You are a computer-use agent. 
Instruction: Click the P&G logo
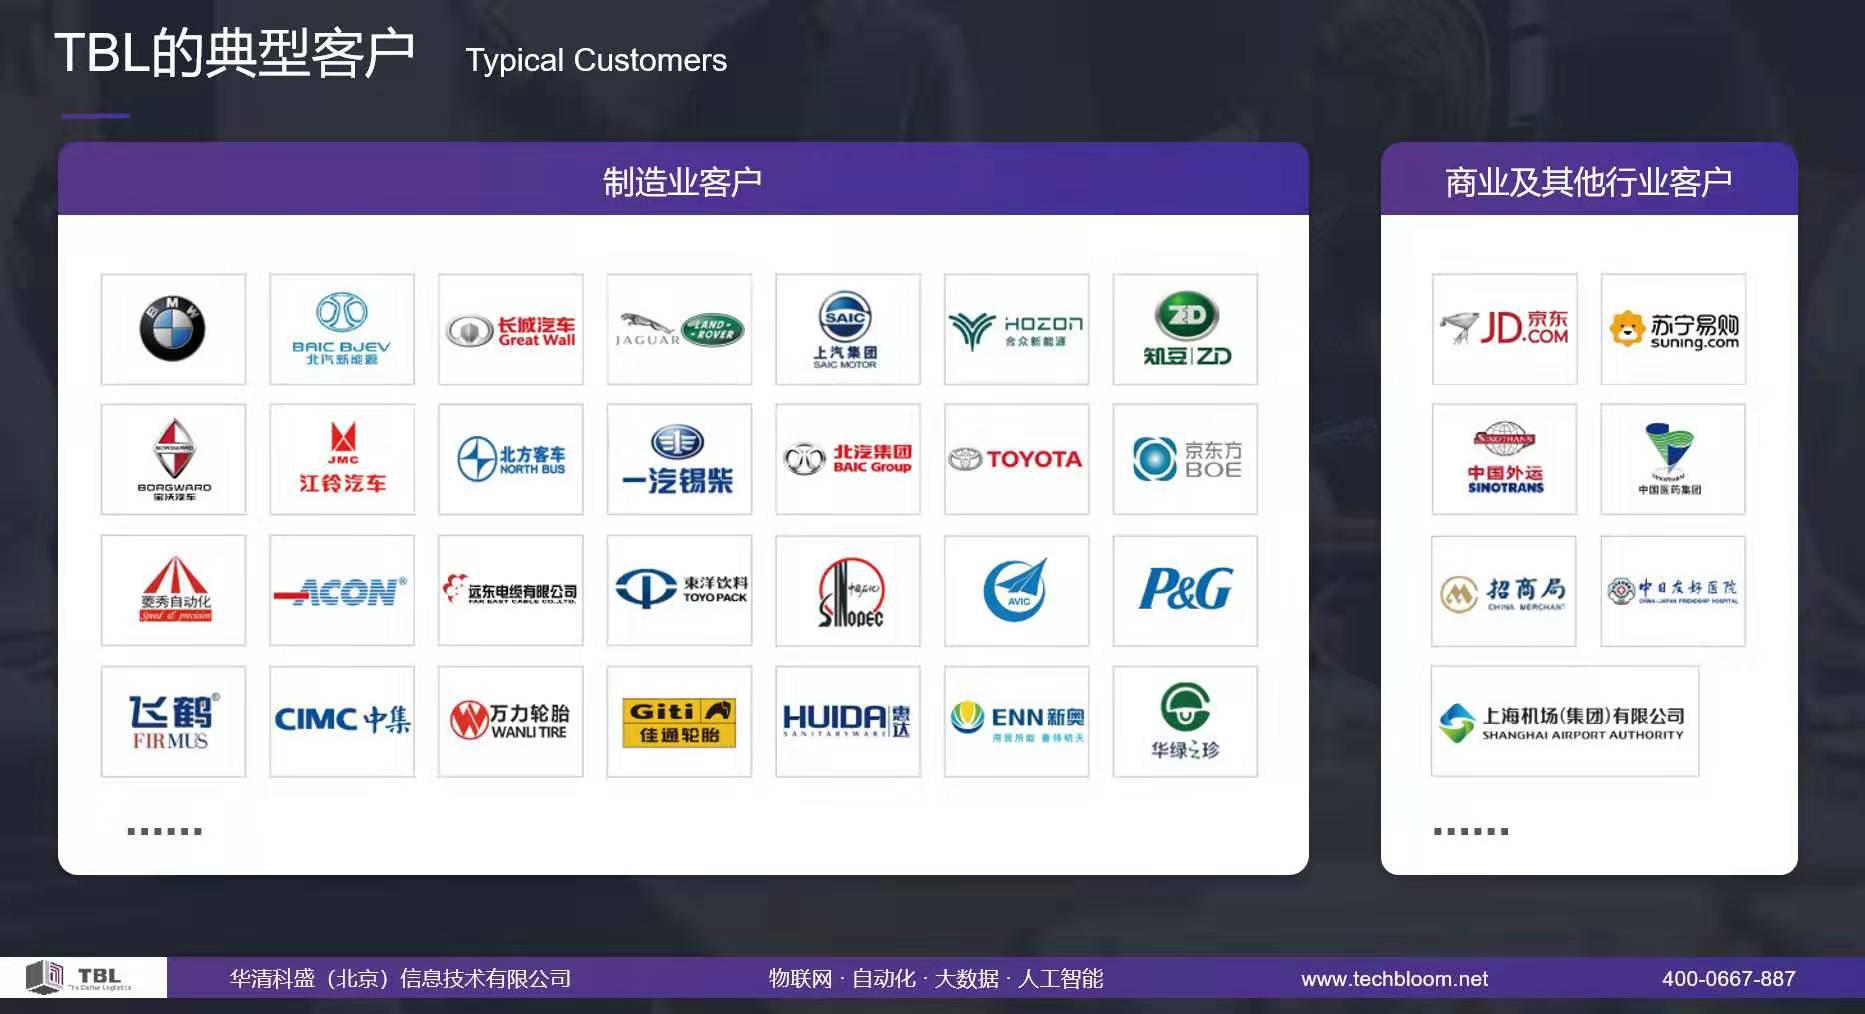click(x=1185, y=590)
